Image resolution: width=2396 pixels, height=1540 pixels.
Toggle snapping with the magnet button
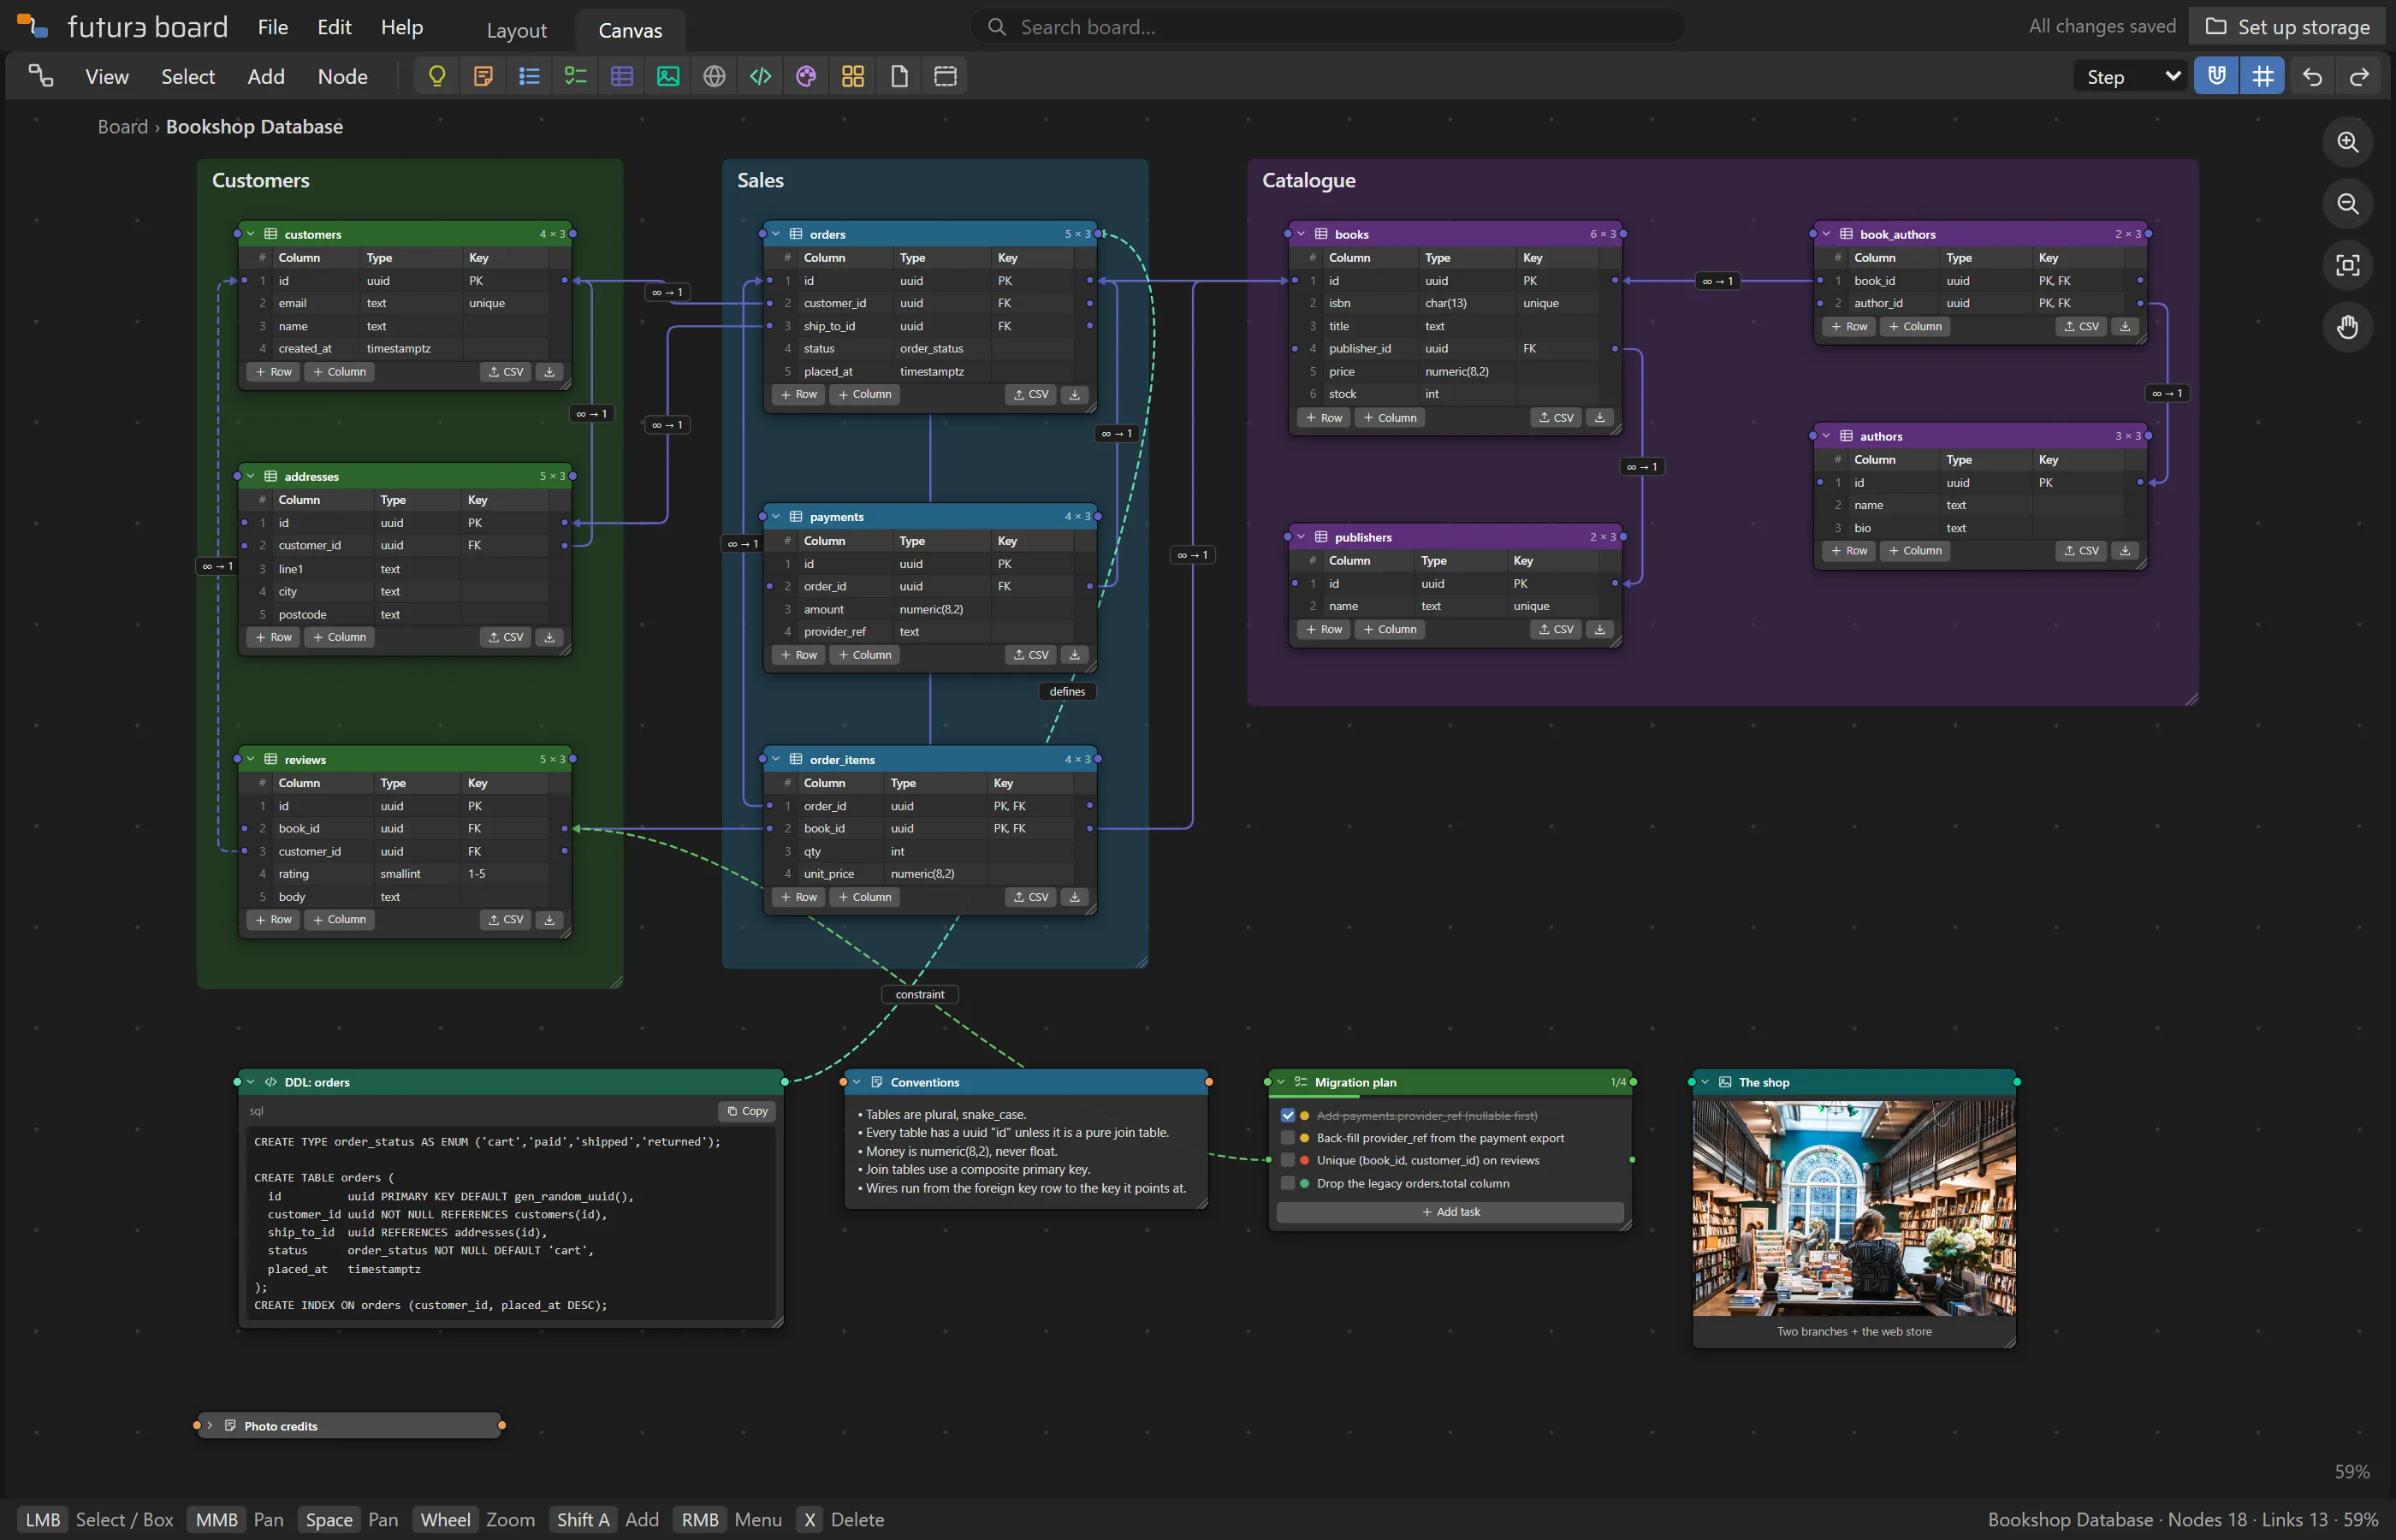coord(2216,76)
